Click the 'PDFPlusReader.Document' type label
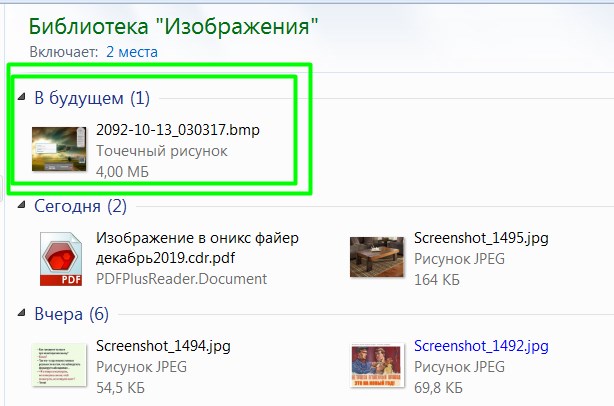The height and width of the screenshot is (406, 614). [182, 279]
